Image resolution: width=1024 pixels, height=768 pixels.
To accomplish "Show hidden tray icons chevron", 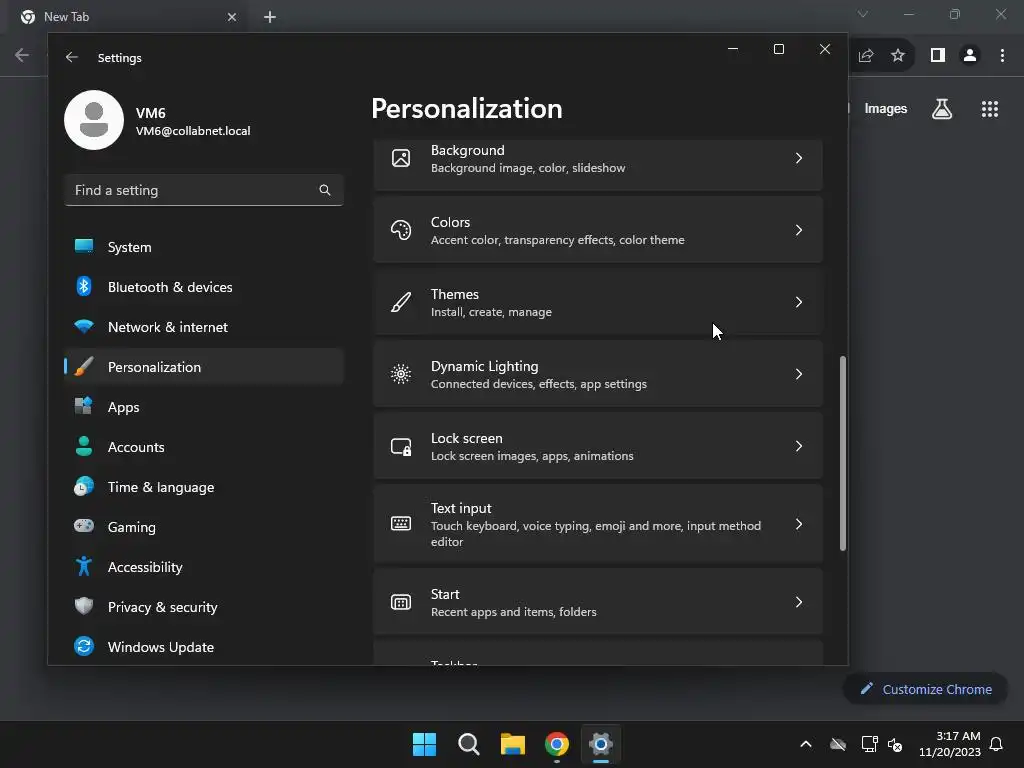I will [x=806, y=744].
